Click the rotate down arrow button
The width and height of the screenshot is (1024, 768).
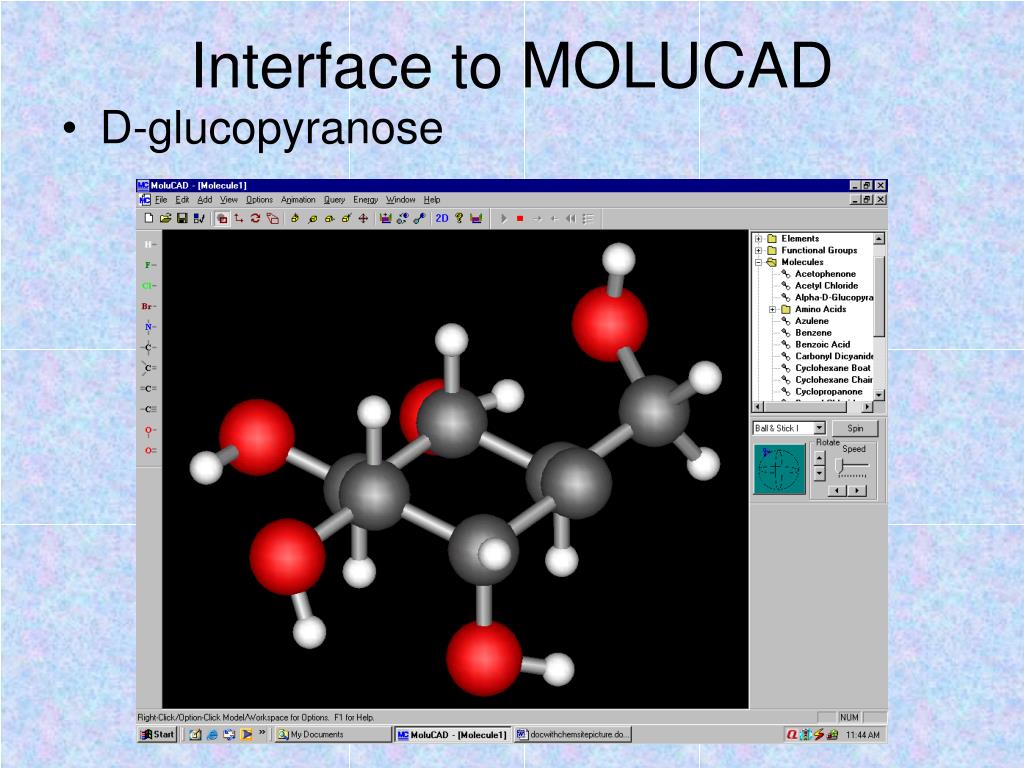(x=820, y=474)
